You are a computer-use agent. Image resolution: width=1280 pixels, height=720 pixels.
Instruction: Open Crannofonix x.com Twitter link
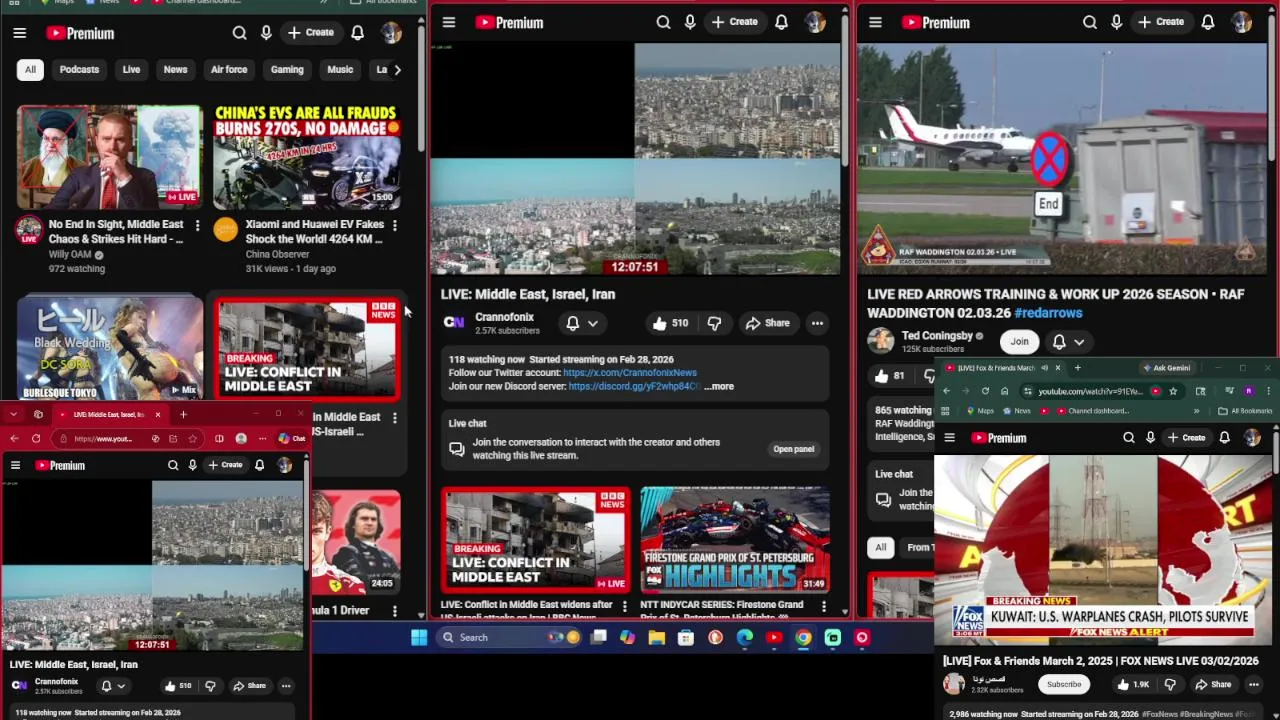click(x=630, y=372)
